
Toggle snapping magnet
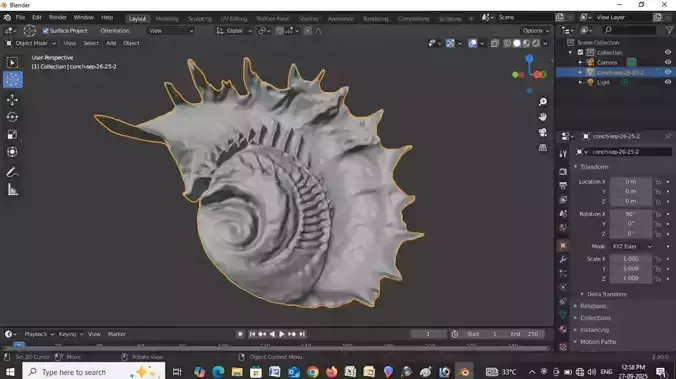(279, 31)
